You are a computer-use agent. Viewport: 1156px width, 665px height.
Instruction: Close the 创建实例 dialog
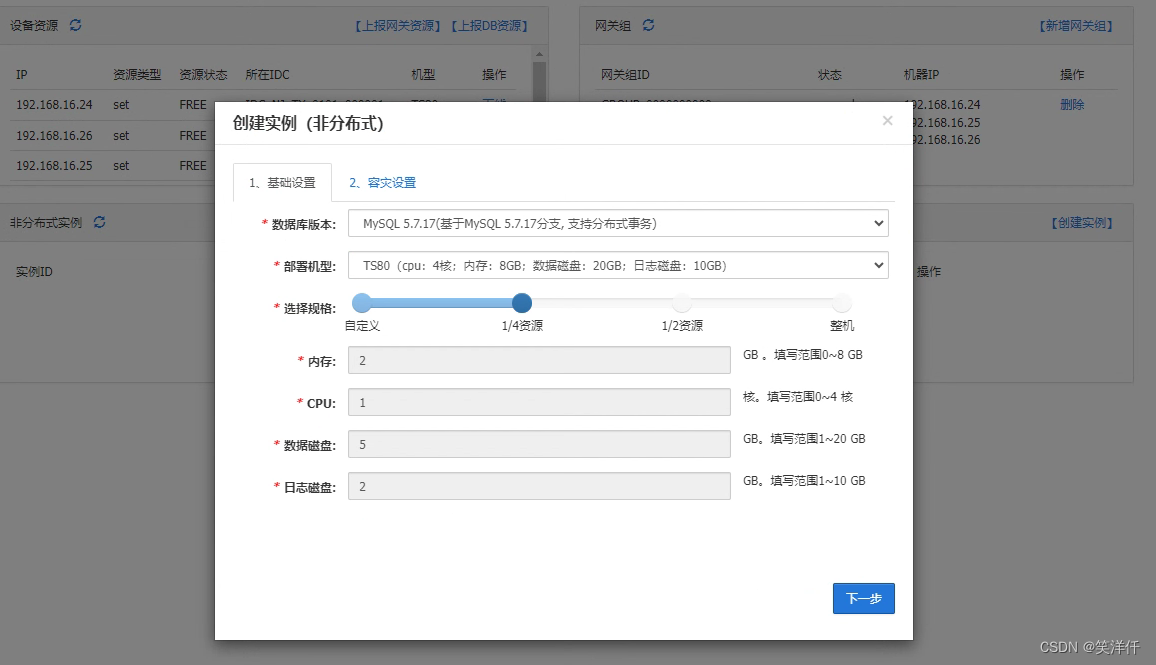click(x=888, y=120)
